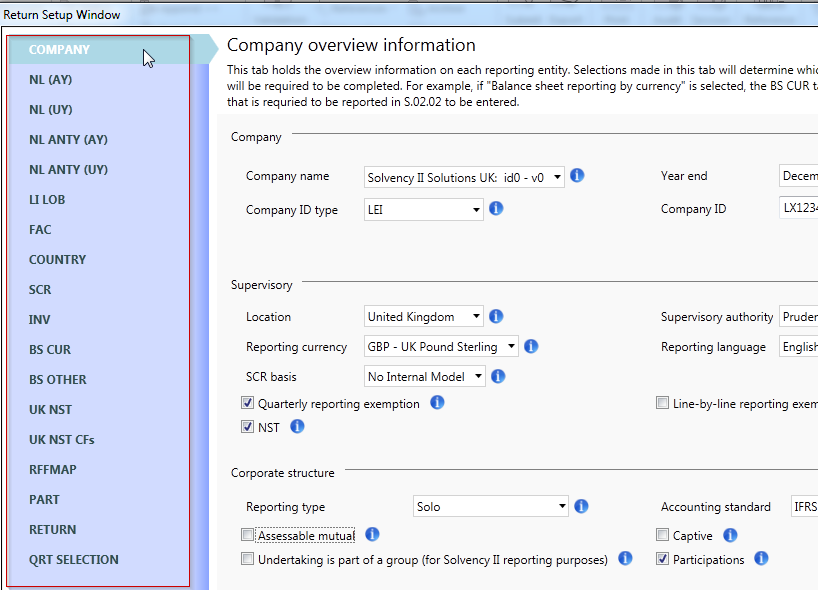The height and width of the screenshot is (590, 818).
Task: Click the info icon next to SCR basis
Action: (x=497, y=377)
